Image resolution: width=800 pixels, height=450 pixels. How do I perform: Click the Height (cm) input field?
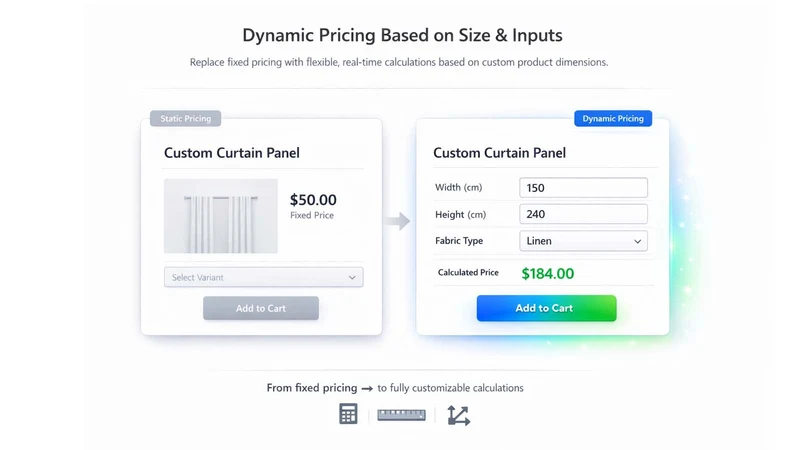coord(583,214)
